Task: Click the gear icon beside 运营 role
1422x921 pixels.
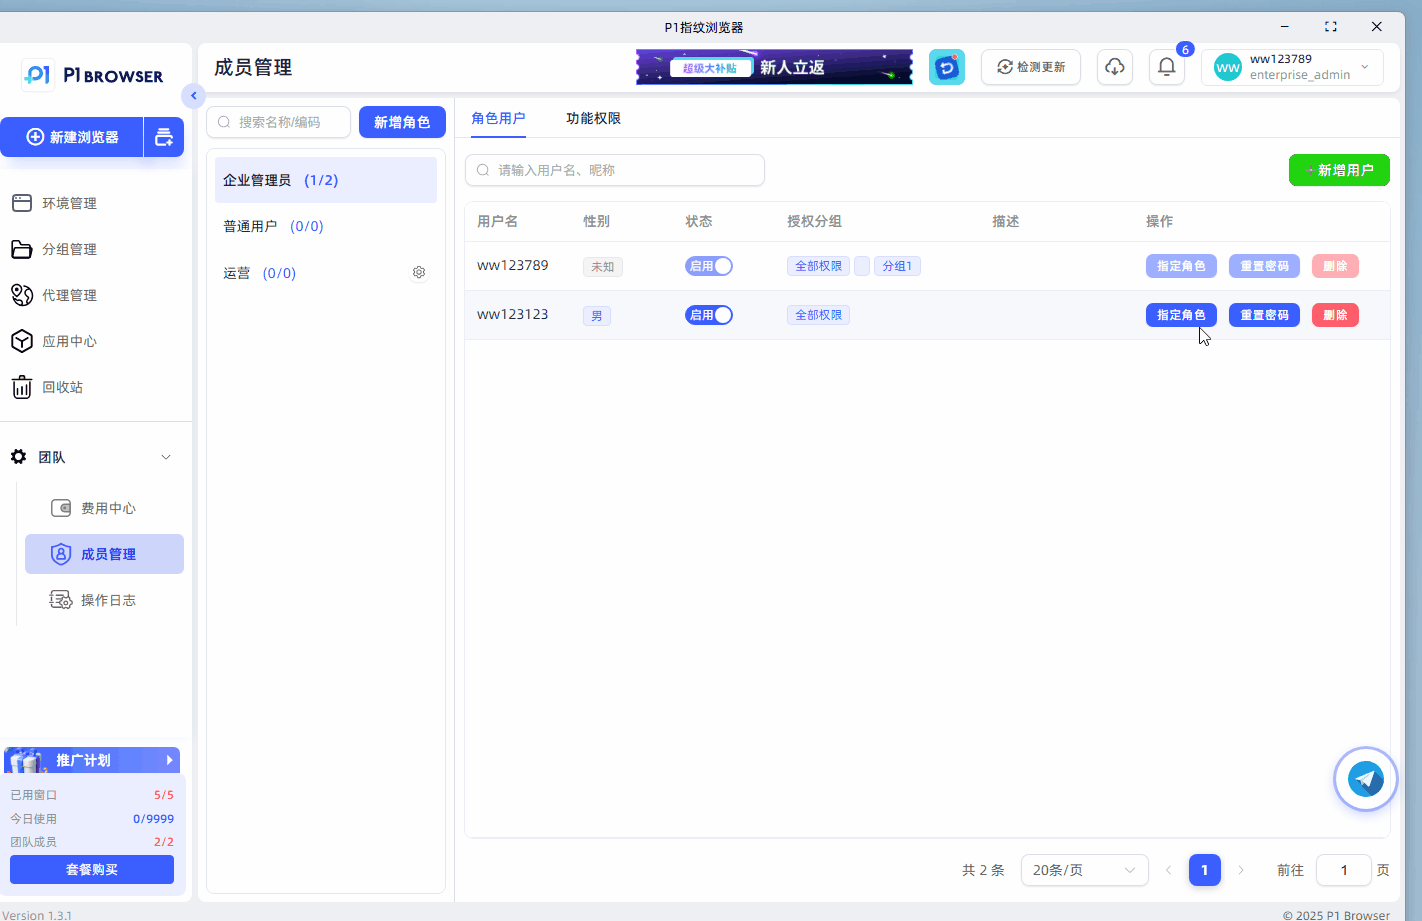Action: click(x=419, y=273)
